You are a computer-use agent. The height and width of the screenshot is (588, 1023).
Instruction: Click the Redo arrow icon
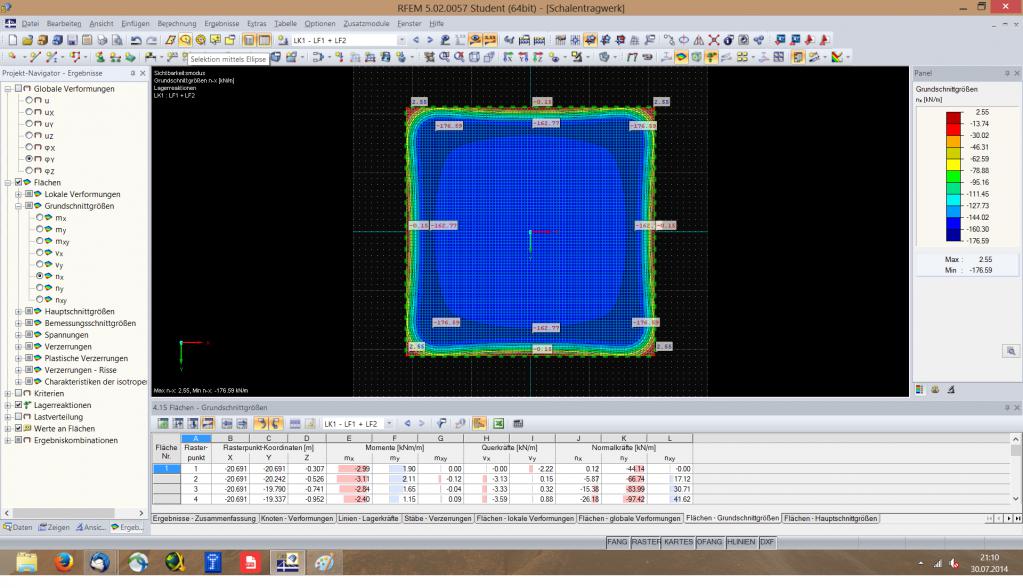coord(151,40)
